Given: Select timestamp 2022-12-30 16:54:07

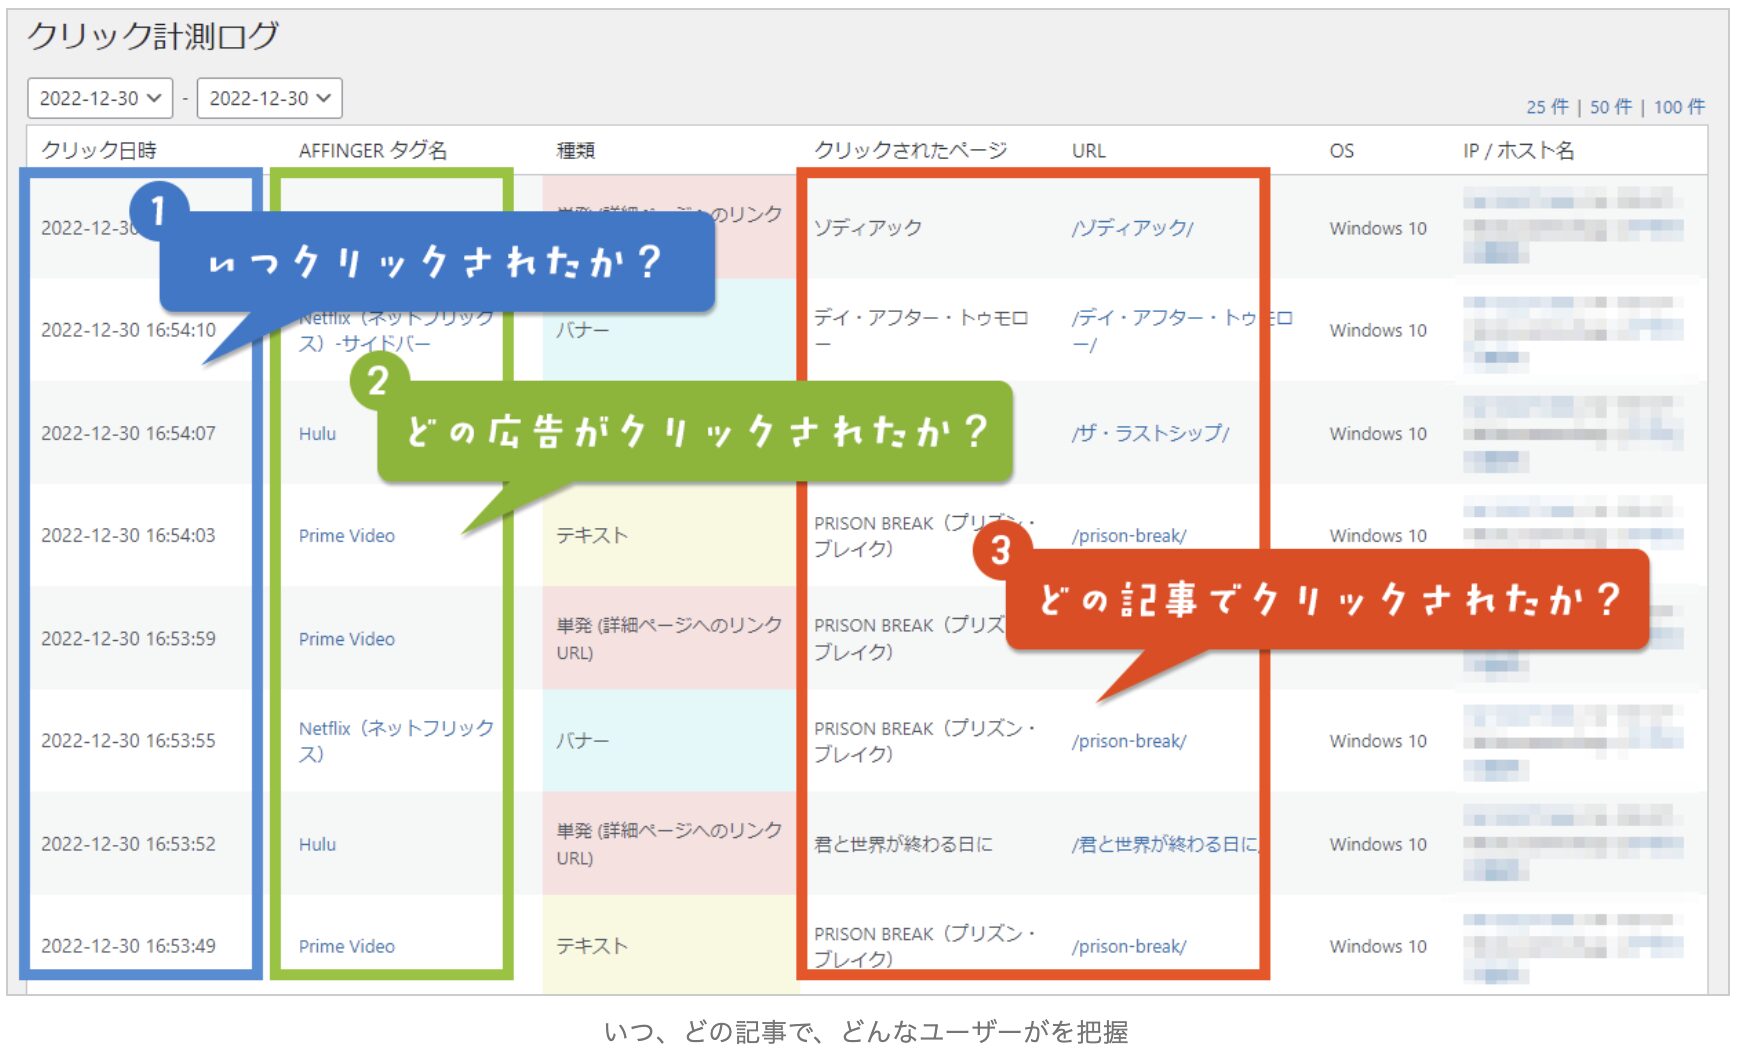Looking at the screenshot, I should [x=128, y=433].
